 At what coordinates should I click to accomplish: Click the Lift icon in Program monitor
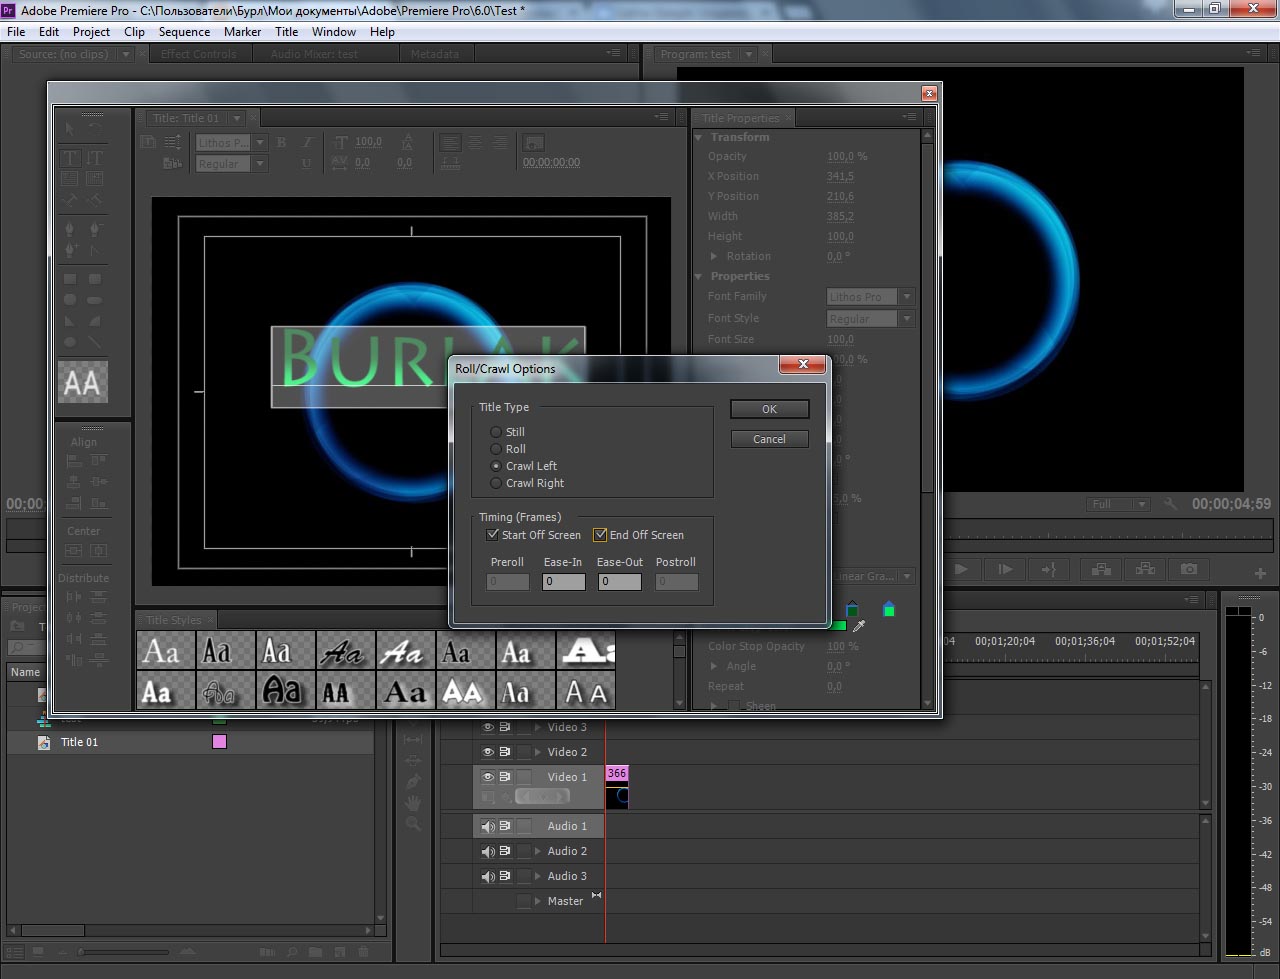pyautogui.click(x=1101, y=569)
